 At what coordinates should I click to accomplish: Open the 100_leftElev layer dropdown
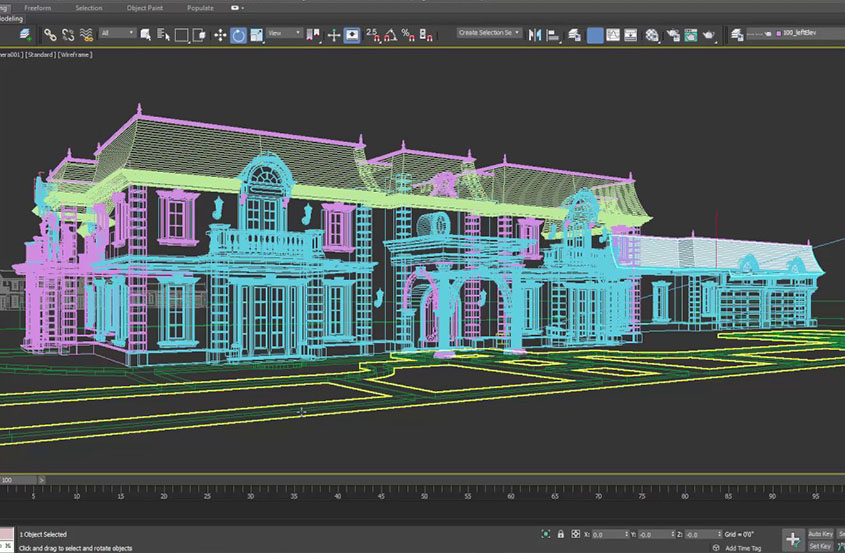tap(796, 33)
